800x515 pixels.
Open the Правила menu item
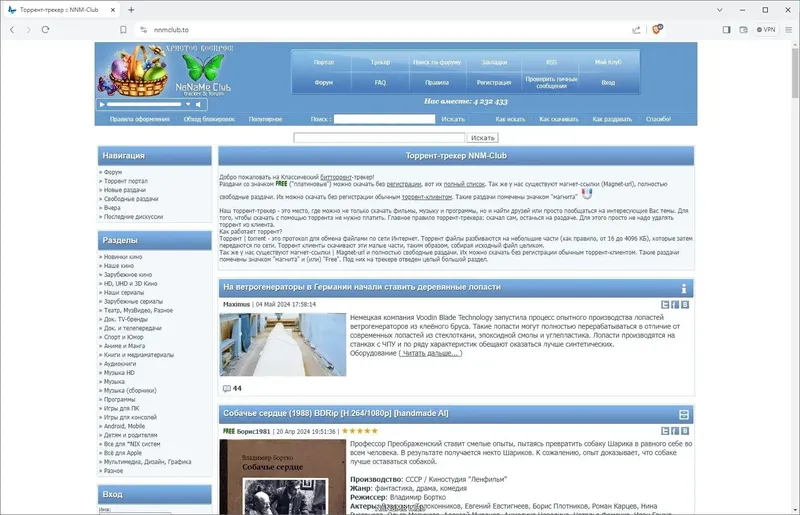point(437,82)
